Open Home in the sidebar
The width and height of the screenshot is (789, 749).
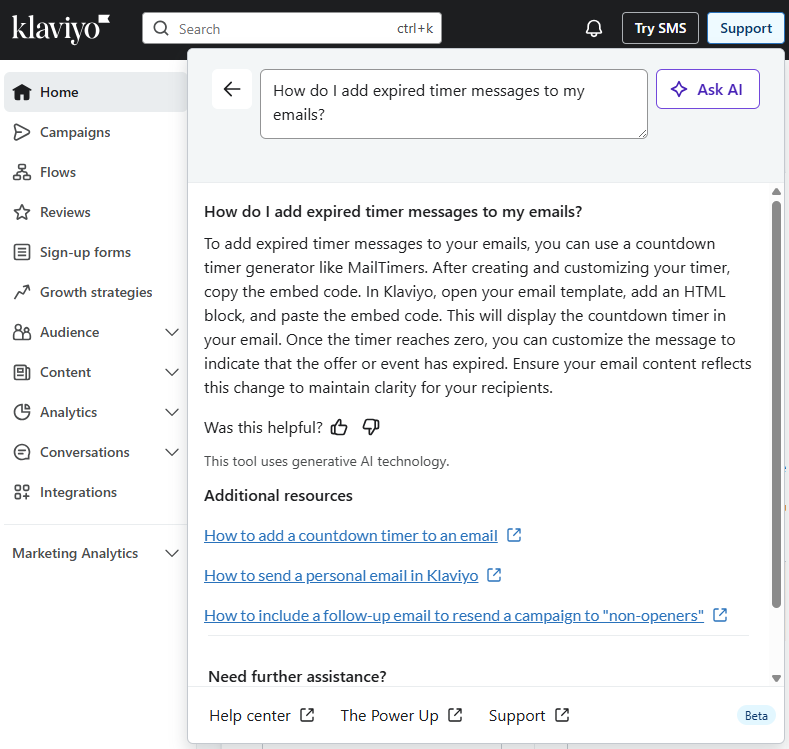96,92
